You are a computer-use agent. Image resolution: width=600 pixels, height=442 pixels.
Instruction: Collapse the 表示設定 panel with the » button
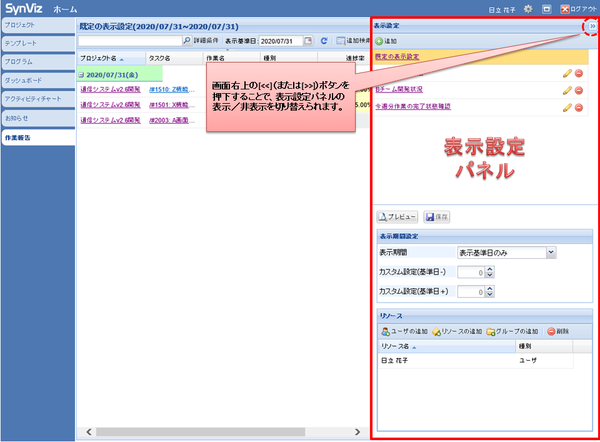(592, 26)
